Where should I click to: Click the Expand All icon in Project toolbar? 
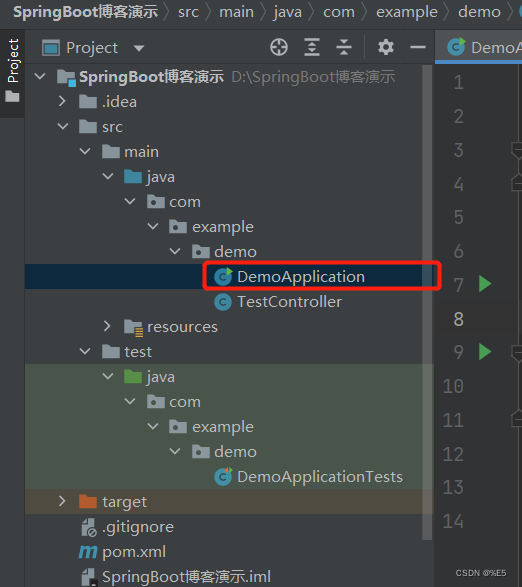tap(312, 48)
